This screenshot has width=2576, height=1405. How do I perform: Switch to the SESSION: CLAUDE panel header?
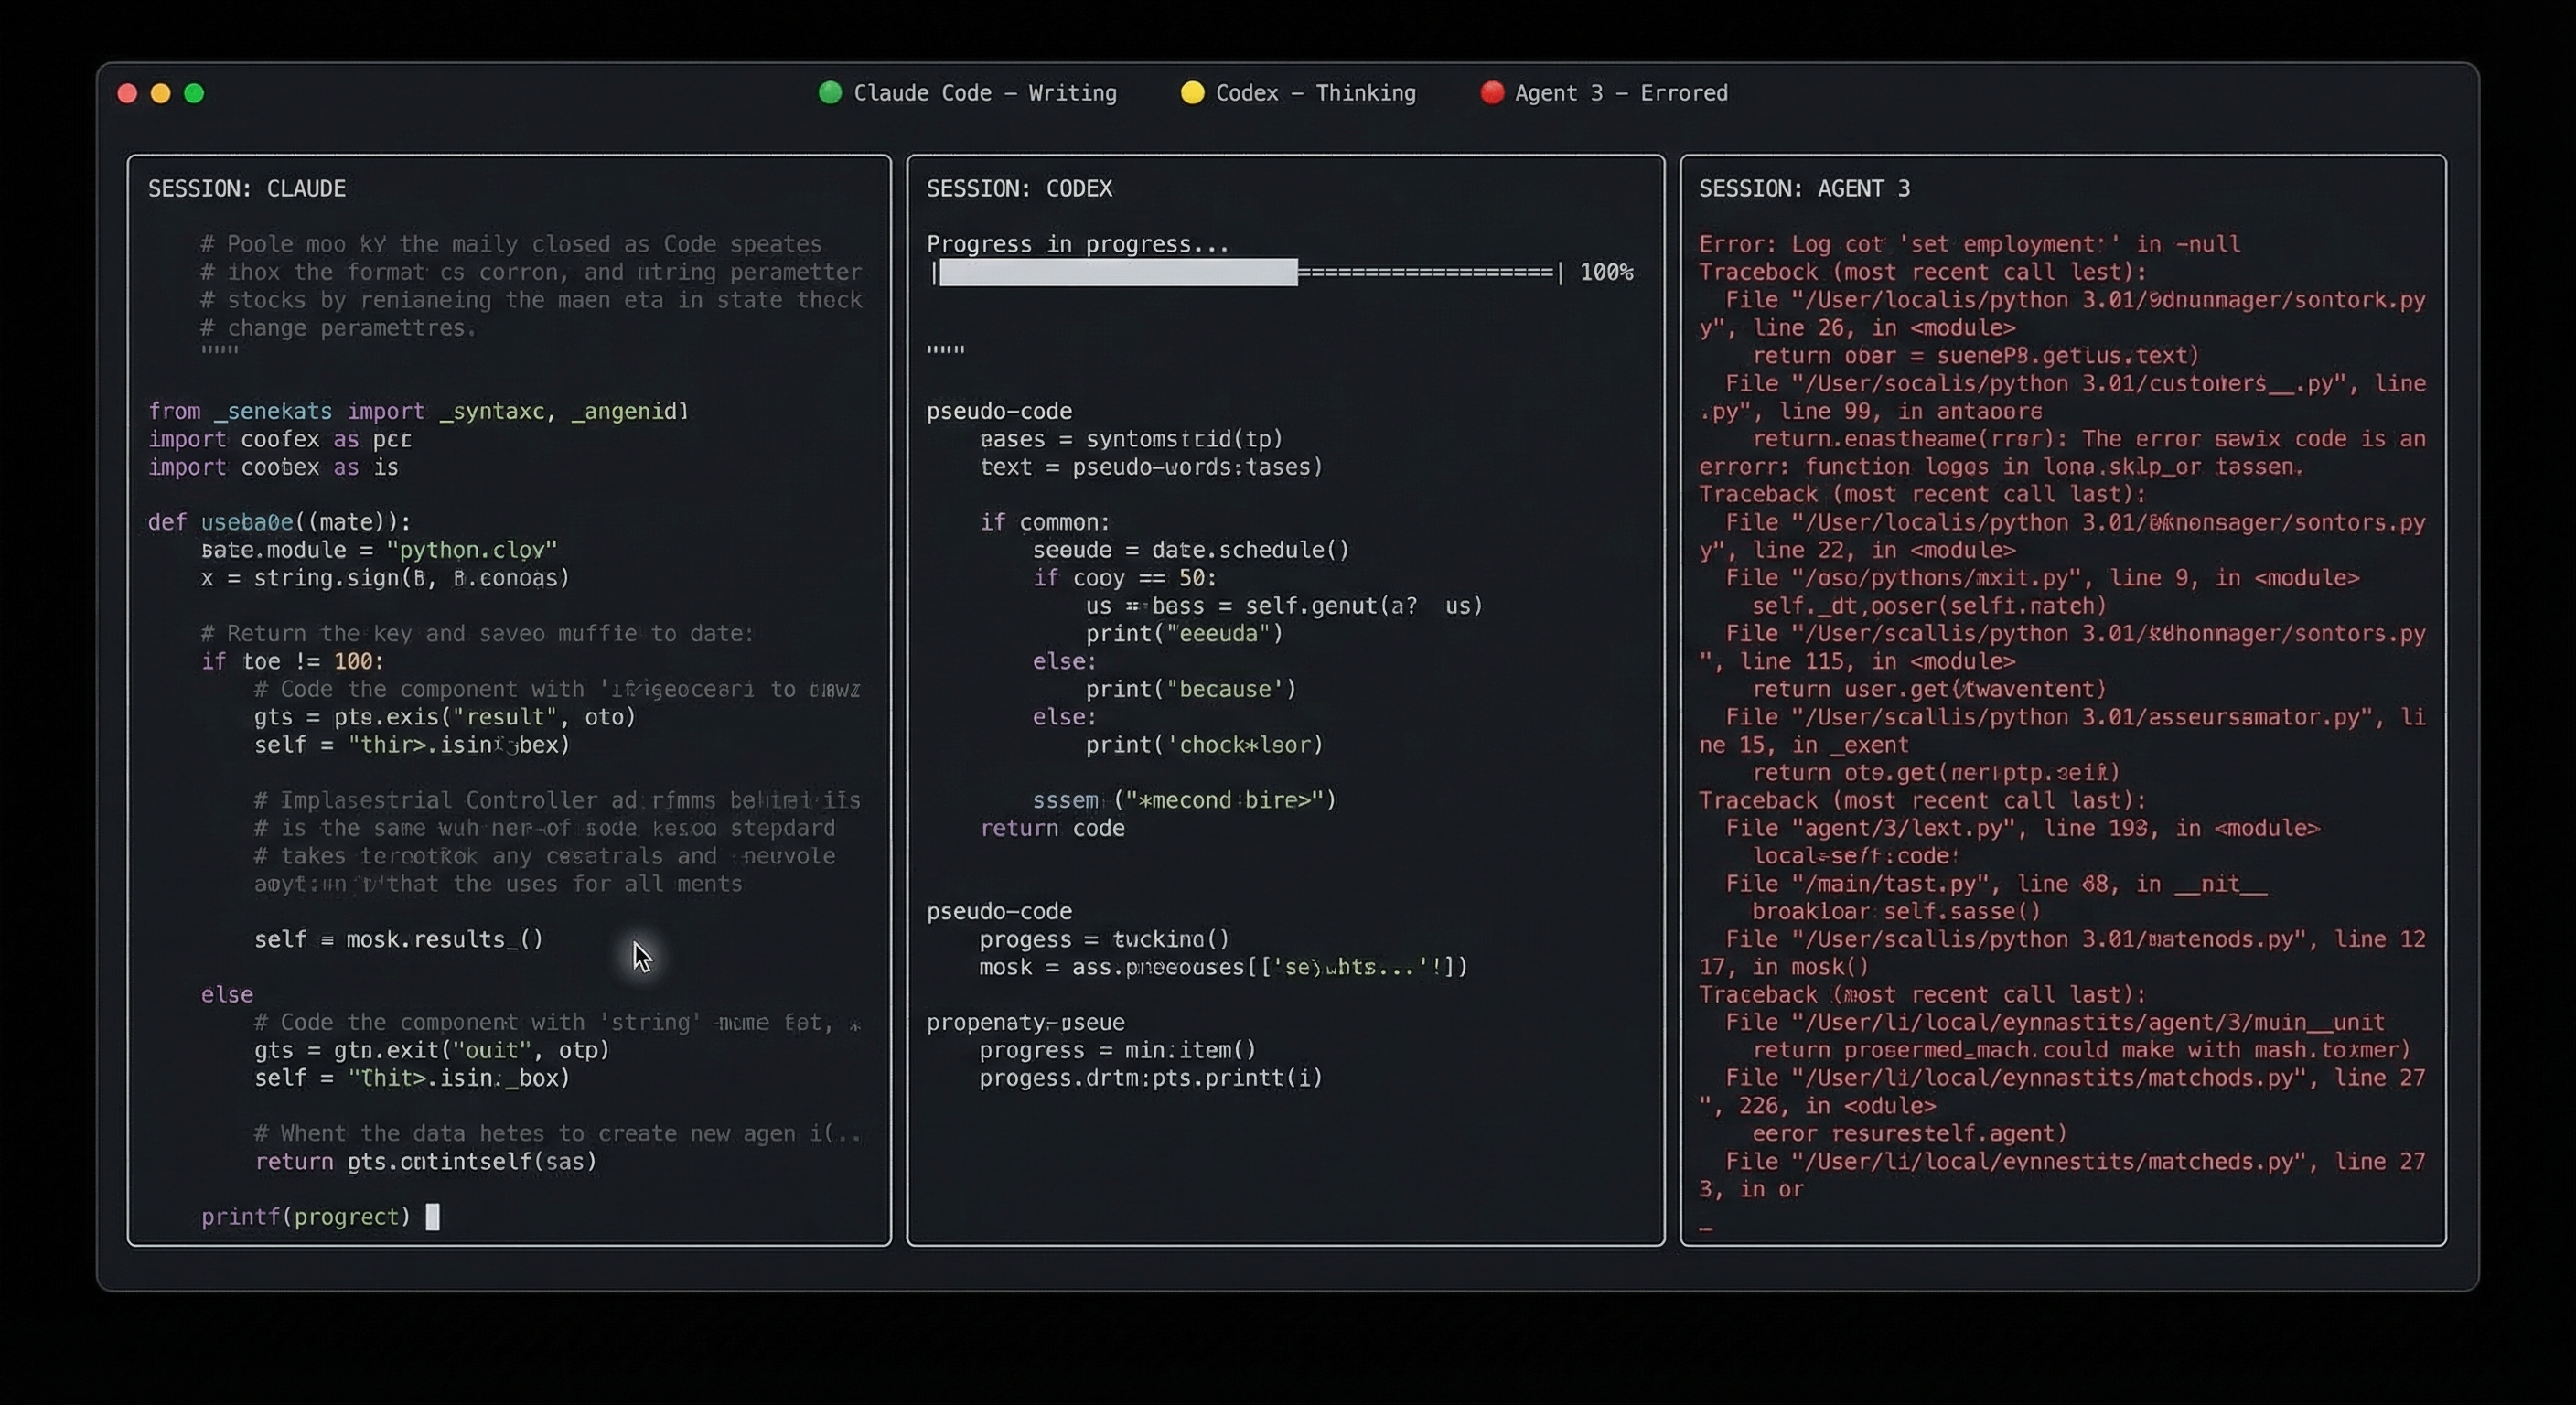click(x=247, y=188)
